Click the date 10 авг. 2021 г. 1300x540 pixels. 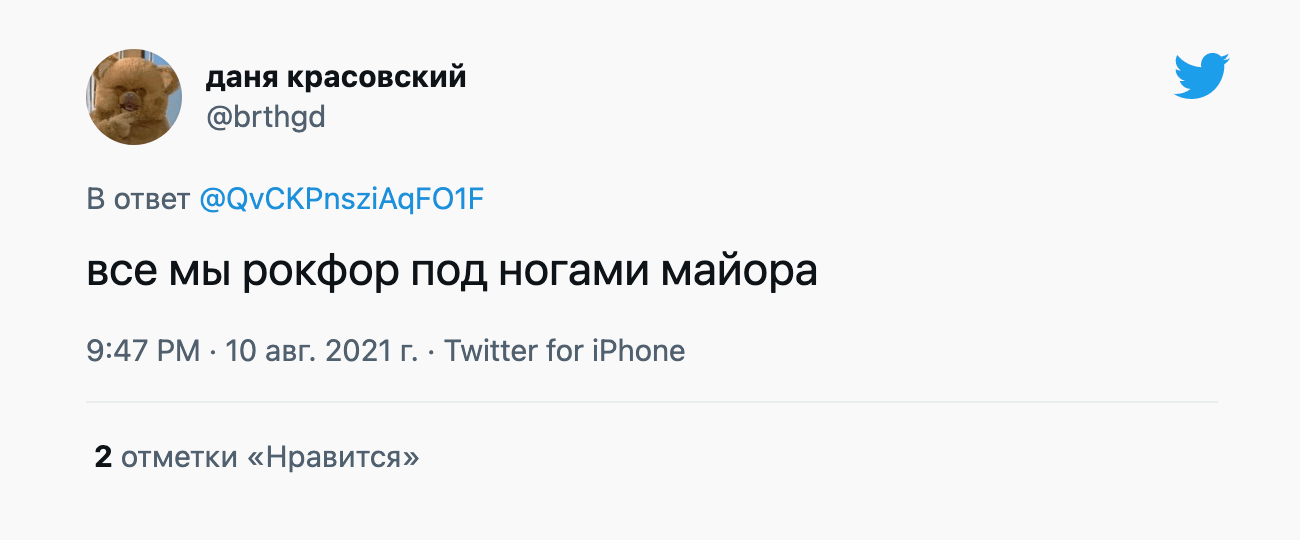click(x=321, y=352)
